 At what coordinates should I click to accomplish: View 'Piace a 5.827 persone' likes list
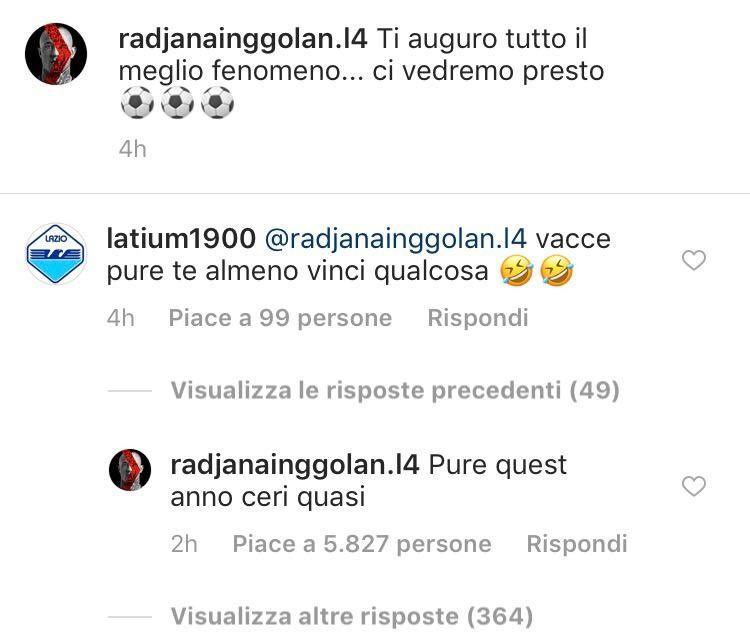tap(362, 544)
